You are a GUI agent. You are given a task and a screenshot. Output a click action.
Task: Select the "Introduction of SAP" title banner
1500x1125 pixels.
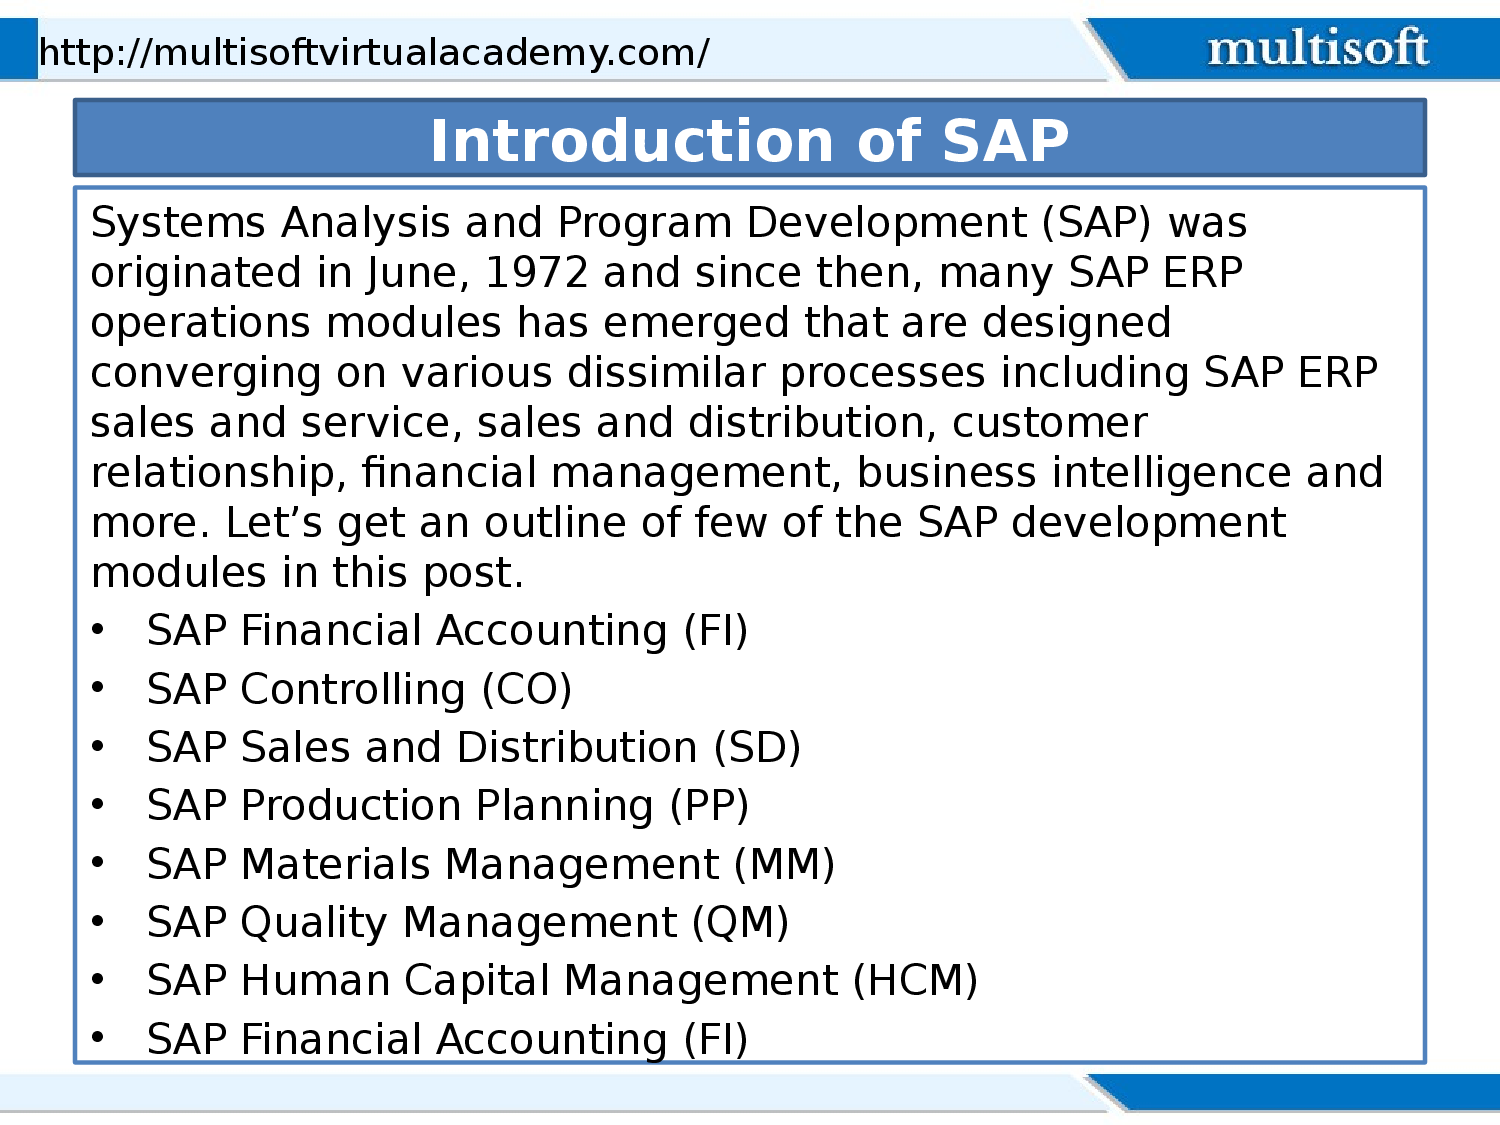click(749, 140)
